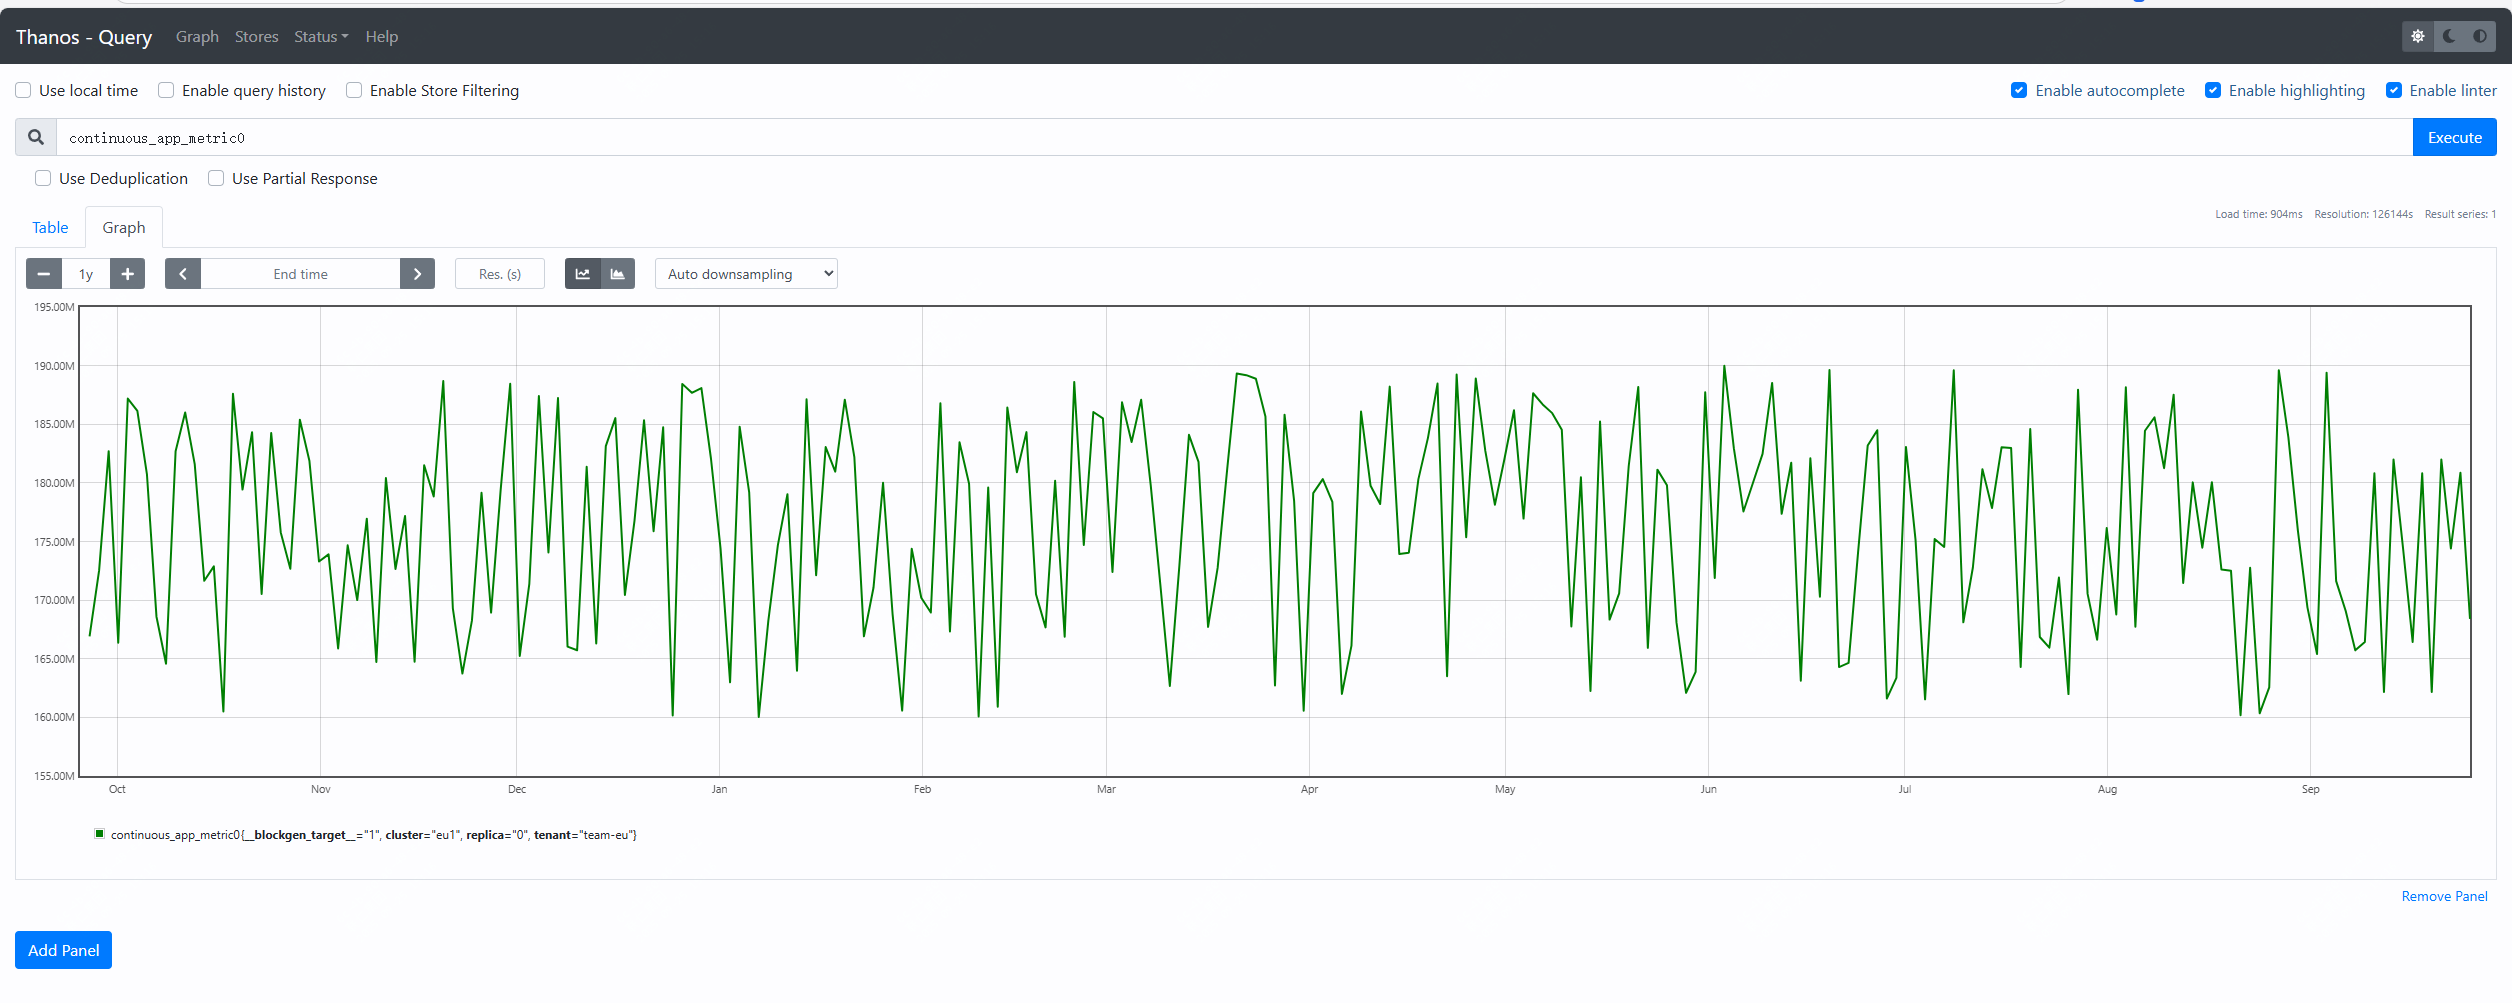The width and height of the screenshot is (2512, 1003).
Task: Open the Auto downsampling dropdown
Action: click(x=746, y=274)
